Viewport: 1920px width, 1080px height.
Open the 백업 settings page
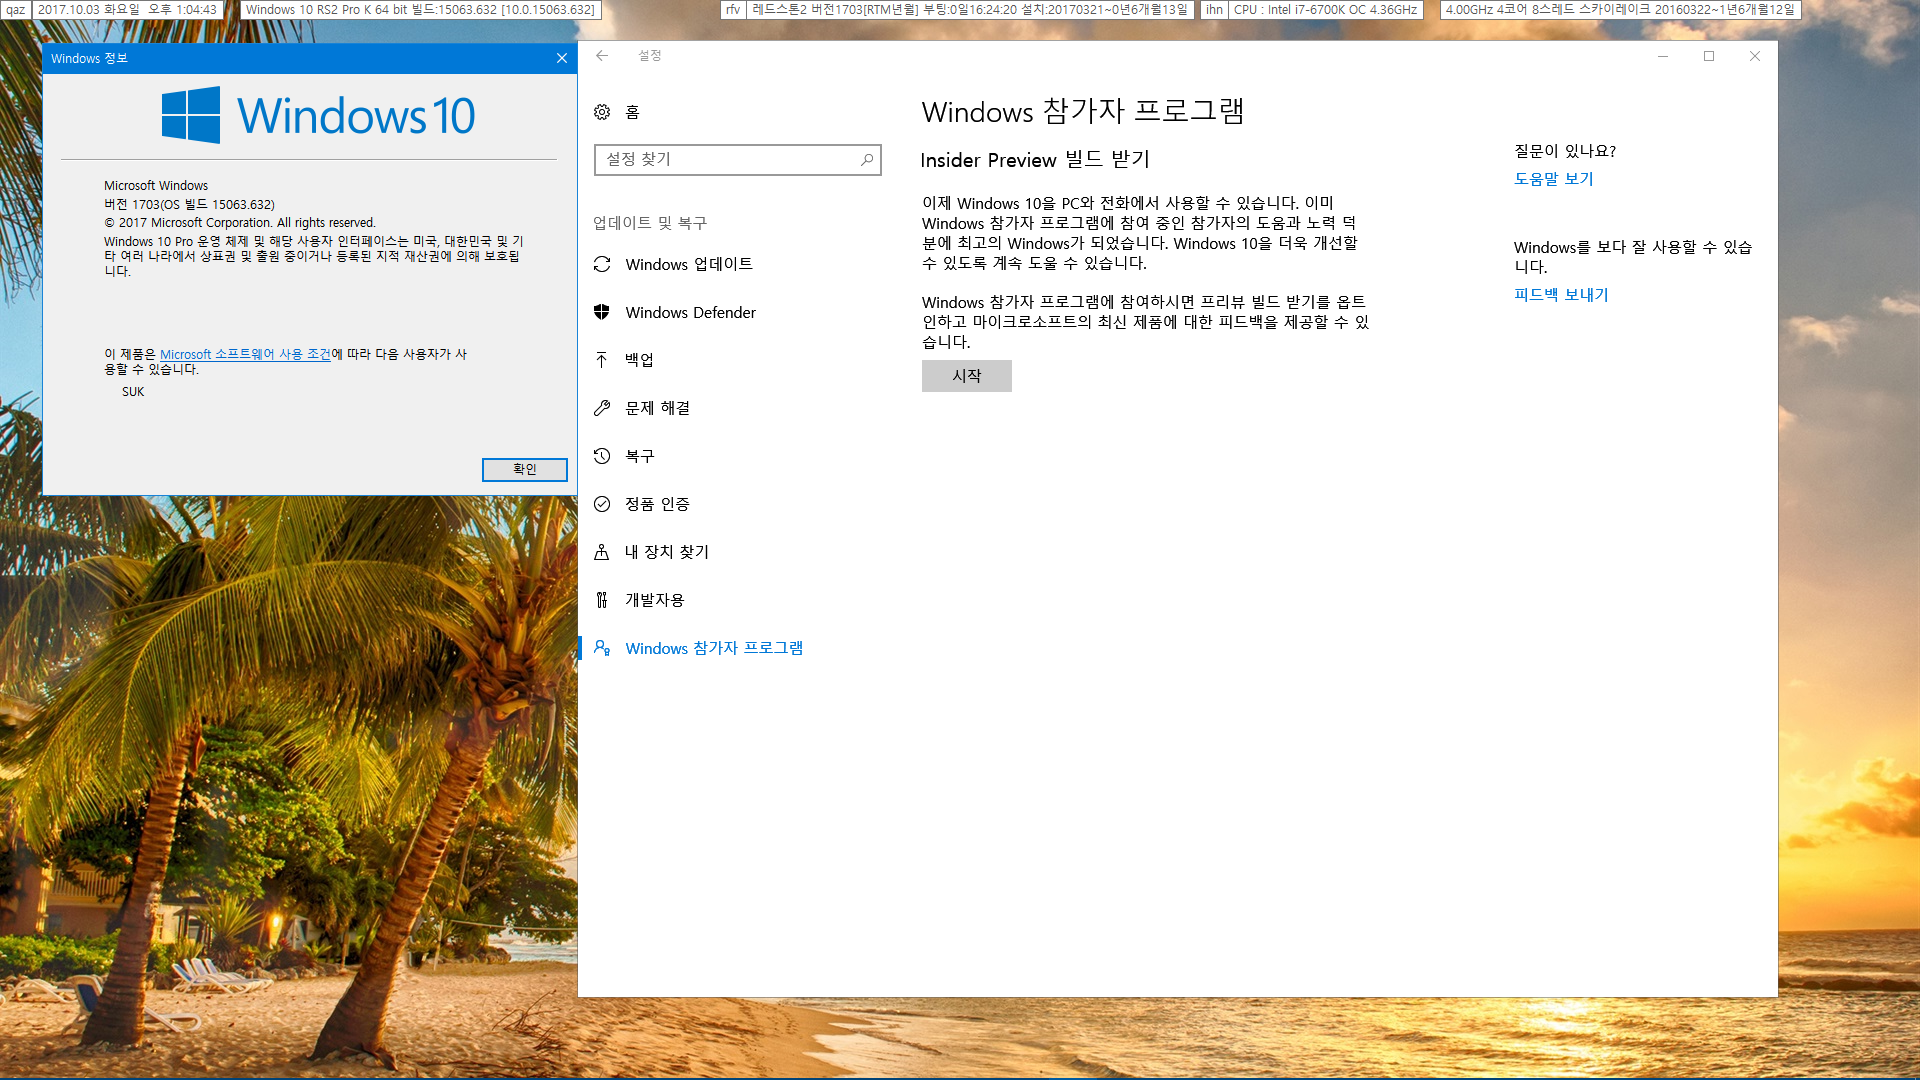coord(640,360)
